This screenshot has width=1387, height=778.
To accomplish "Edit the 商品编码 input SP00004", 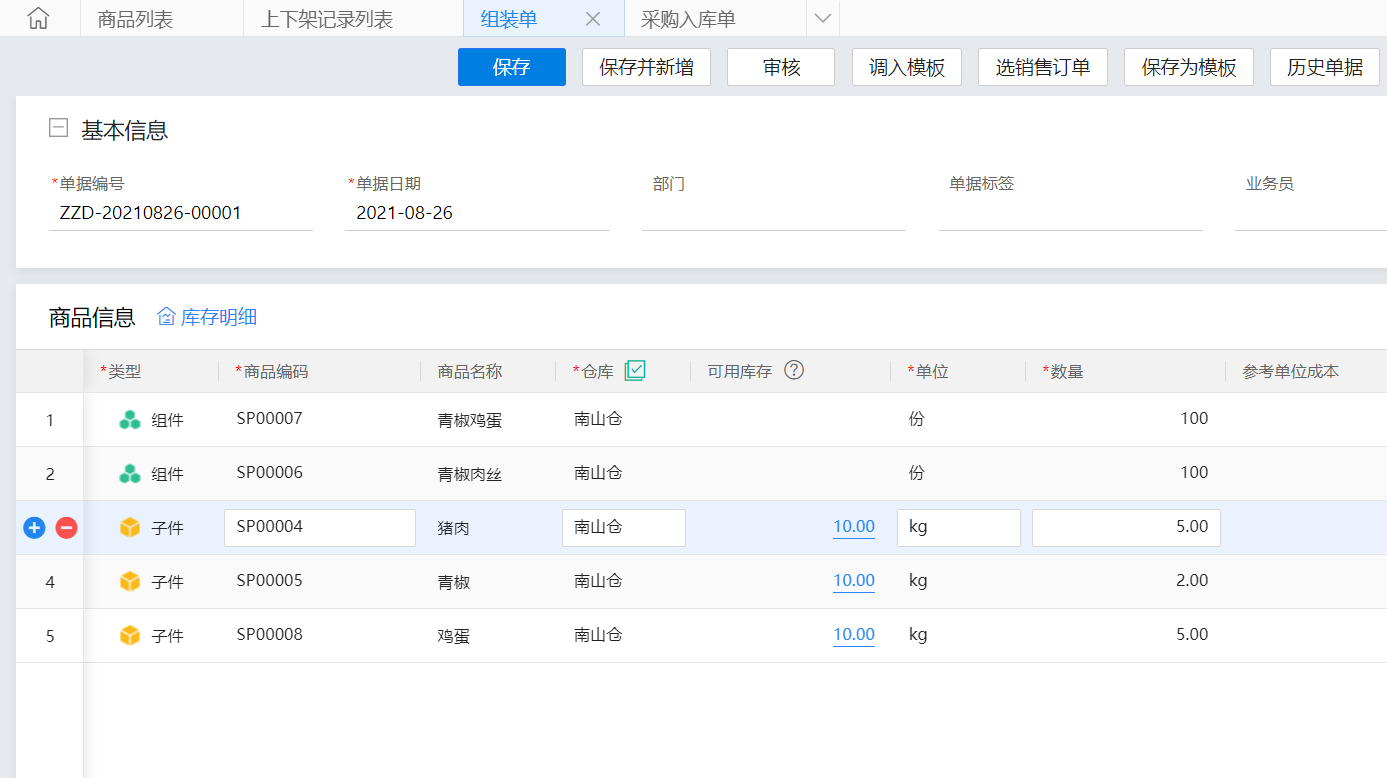I will (320, 528).
